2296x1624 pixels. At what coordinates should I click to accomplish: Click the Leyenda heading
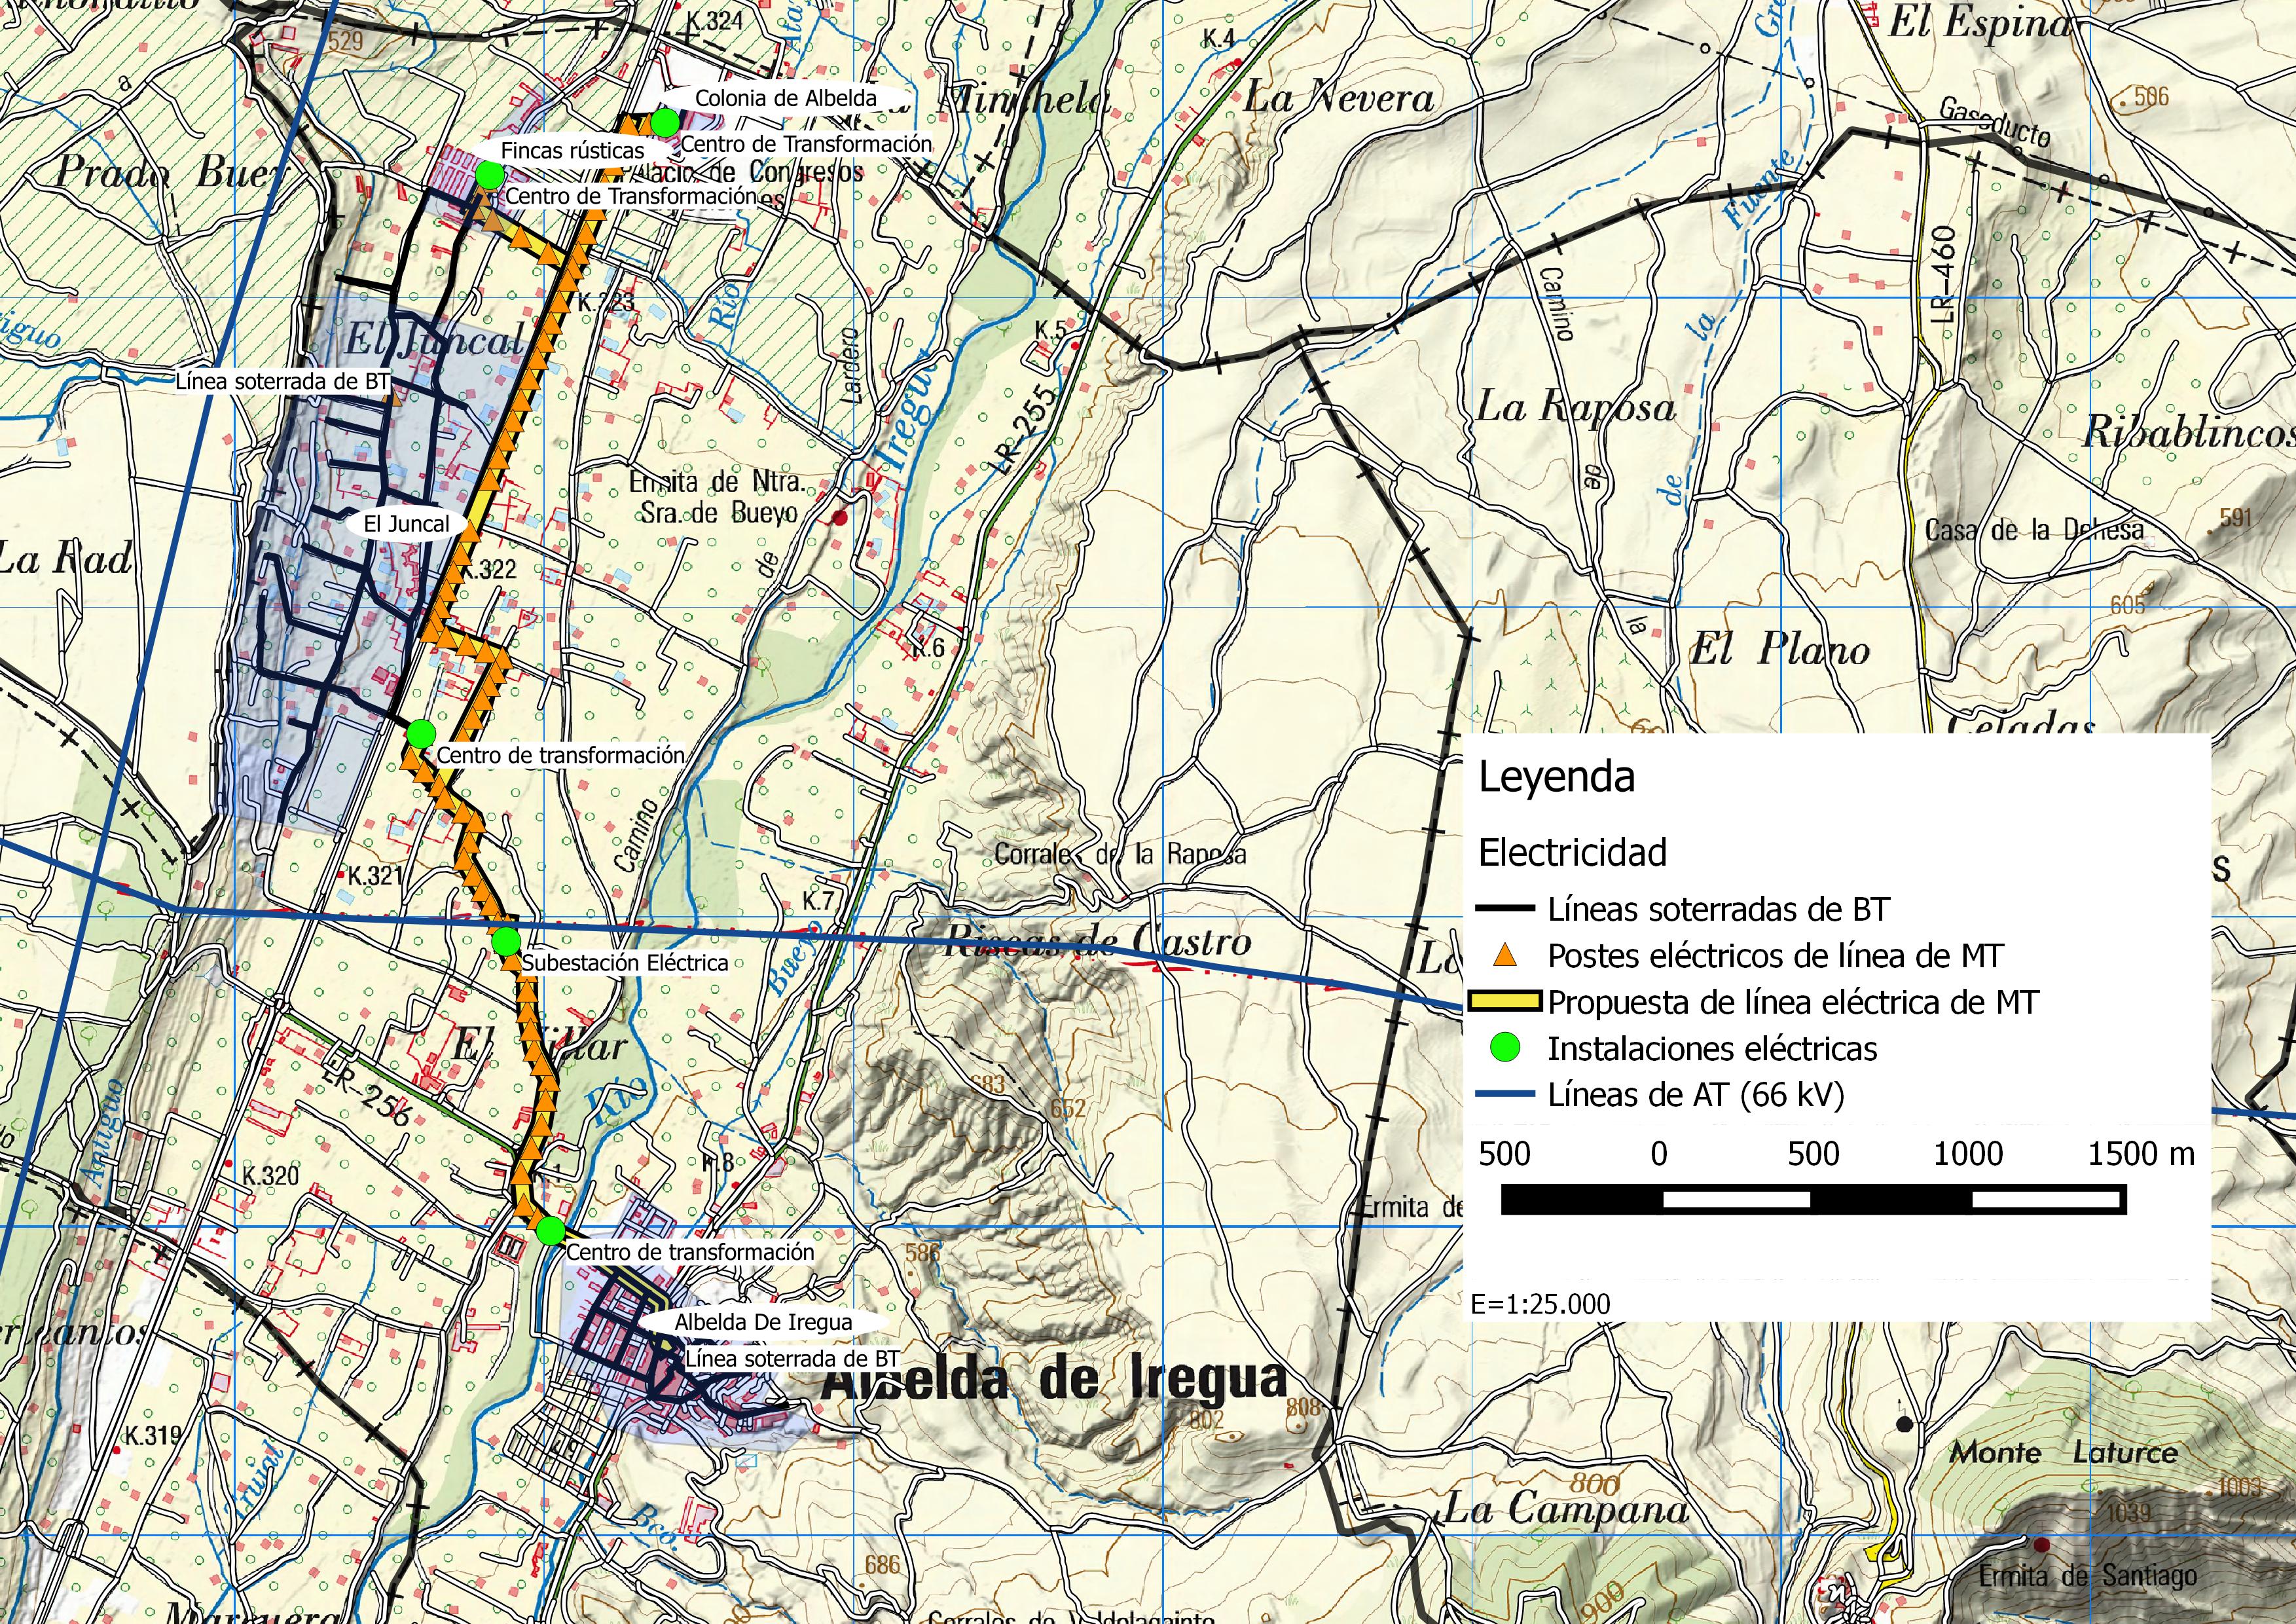click(x=1556, y=777)
